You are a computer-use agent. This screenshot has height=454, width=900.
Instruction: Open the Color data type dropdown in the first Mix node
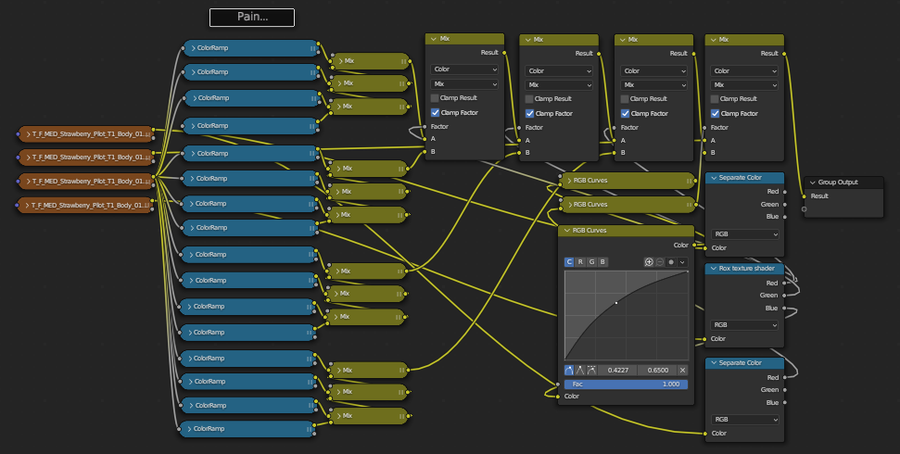464,71
